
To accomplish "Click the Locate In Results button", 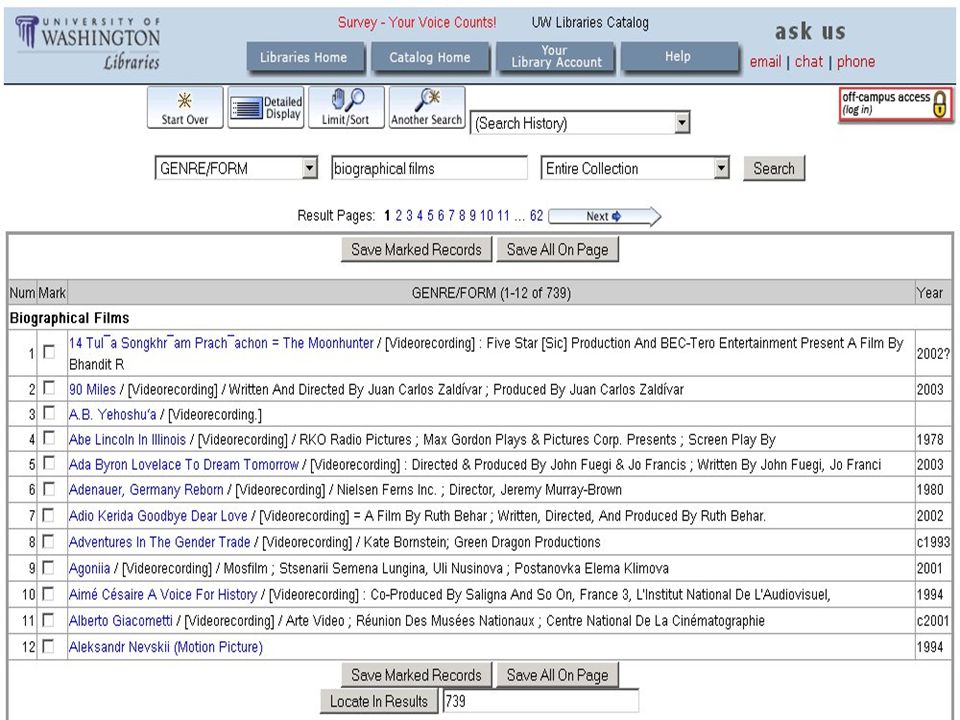I will click(379, 702).
